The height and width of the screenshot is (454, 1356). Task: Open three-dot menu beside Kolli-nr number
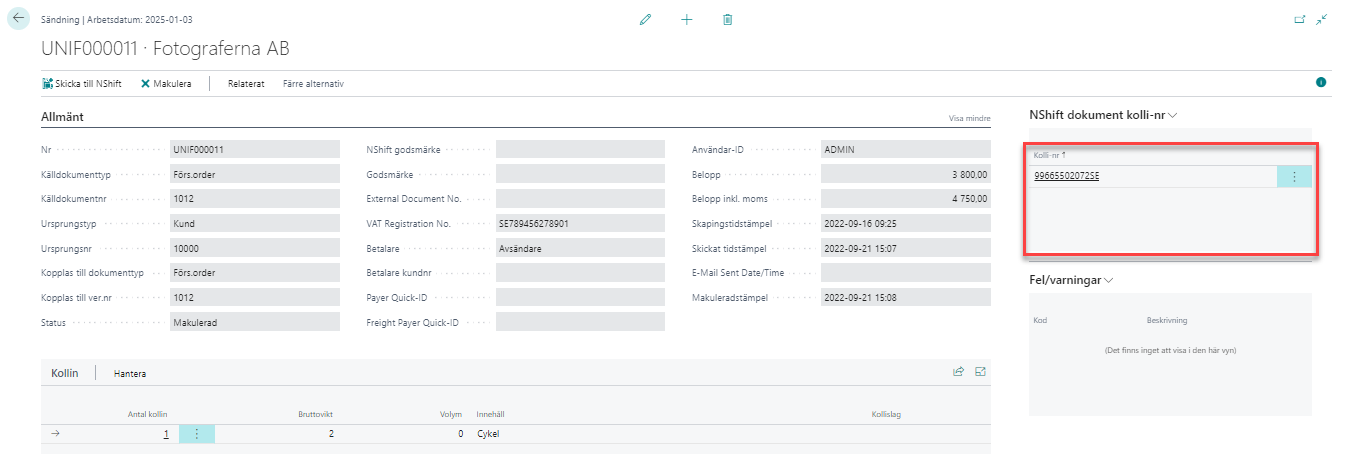pyautogui.click(x=1294, y=177)
